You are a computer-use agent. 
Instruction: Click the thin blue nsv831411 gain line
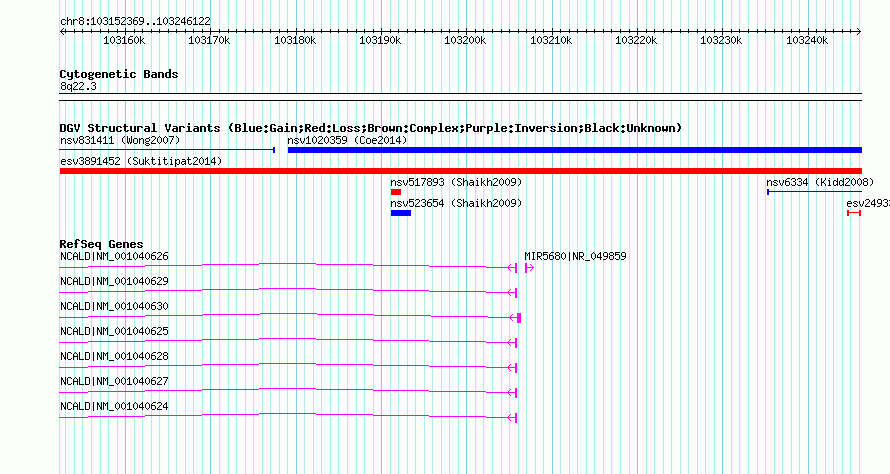(x=167, y=150)
